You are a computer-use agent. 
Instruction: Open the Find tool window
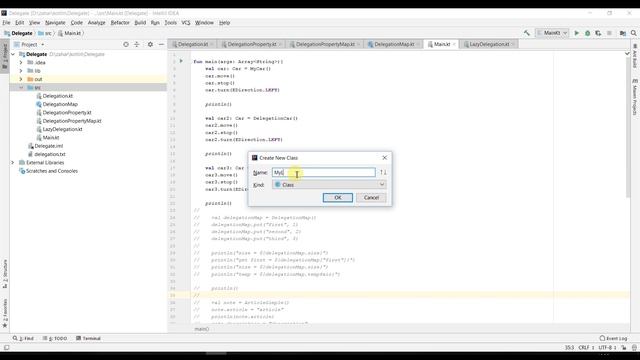pos(23,338)
